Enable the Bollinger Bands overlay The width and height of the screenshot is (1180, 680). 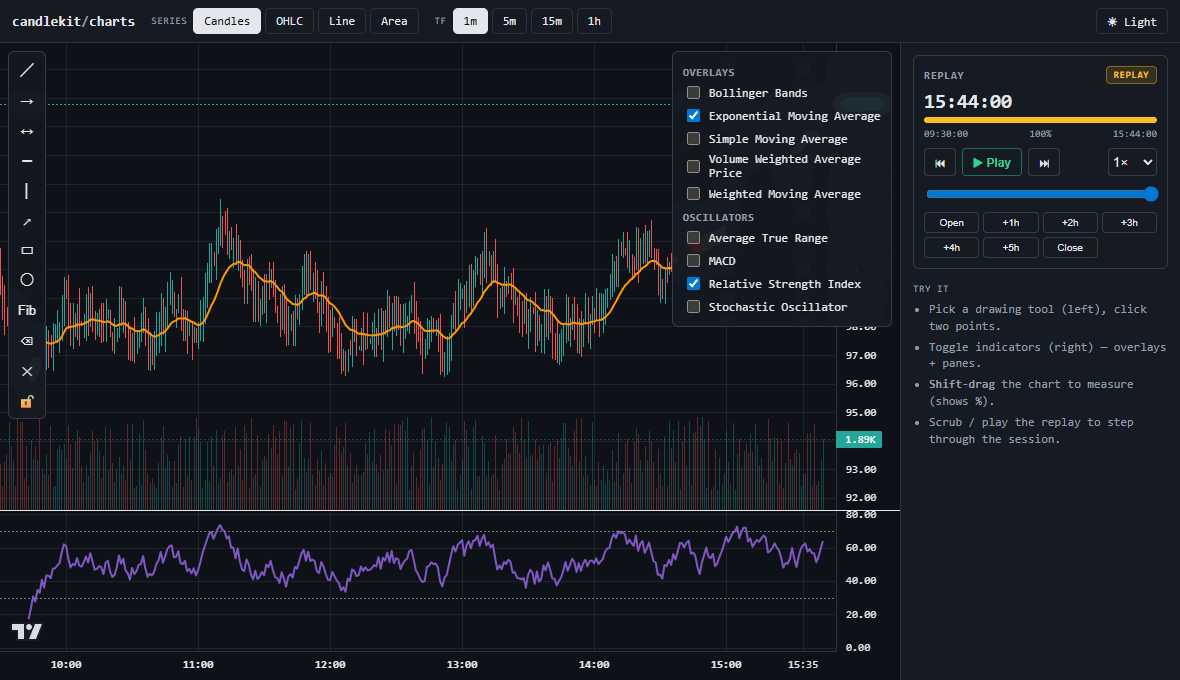[x=693, y=93]
